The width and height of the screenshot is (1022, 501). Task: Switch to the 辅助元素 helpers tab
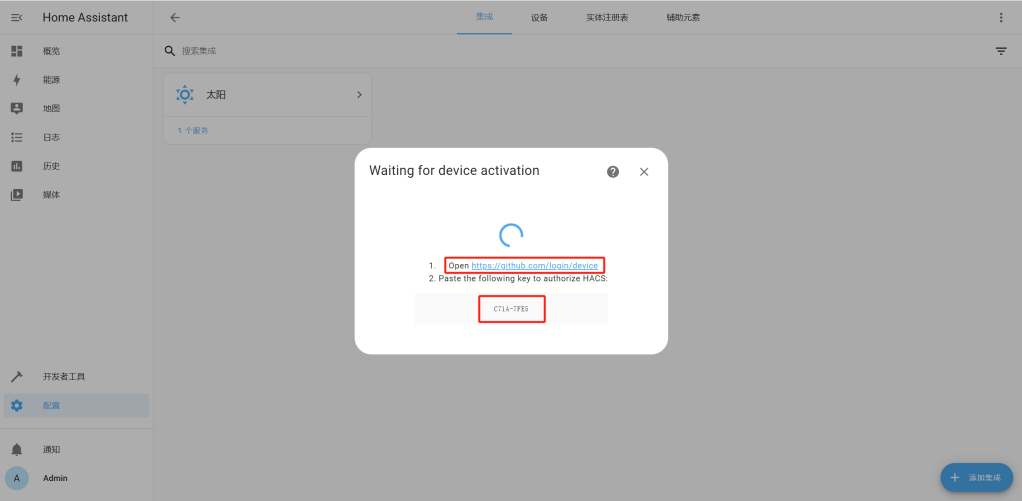pos(683,18)
